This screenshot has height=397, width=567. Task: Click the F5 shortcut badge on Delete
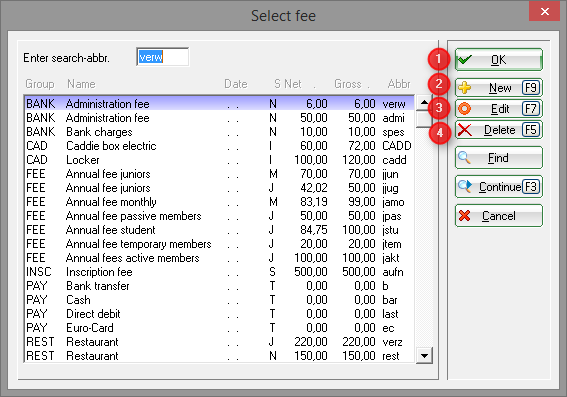click(530, 129)
